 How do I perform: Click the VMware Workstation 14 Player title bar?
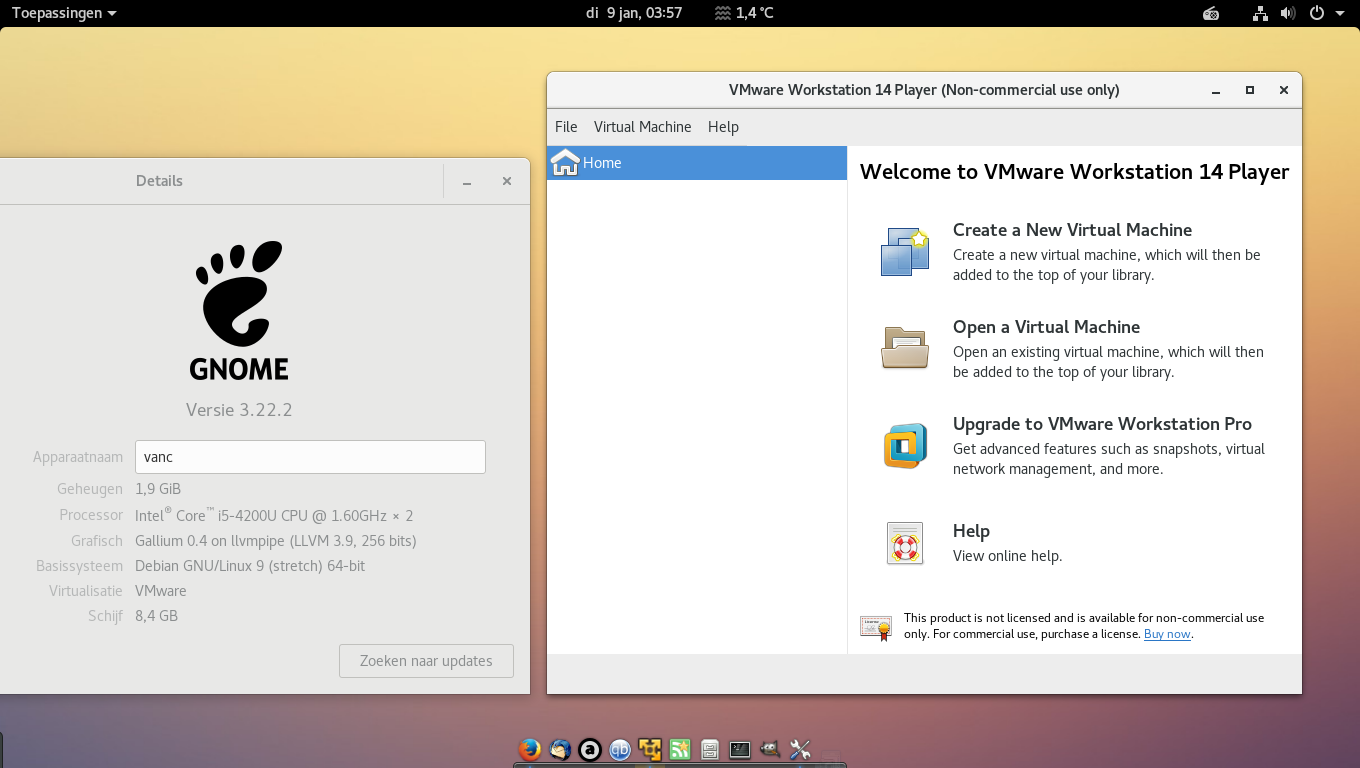924,90
